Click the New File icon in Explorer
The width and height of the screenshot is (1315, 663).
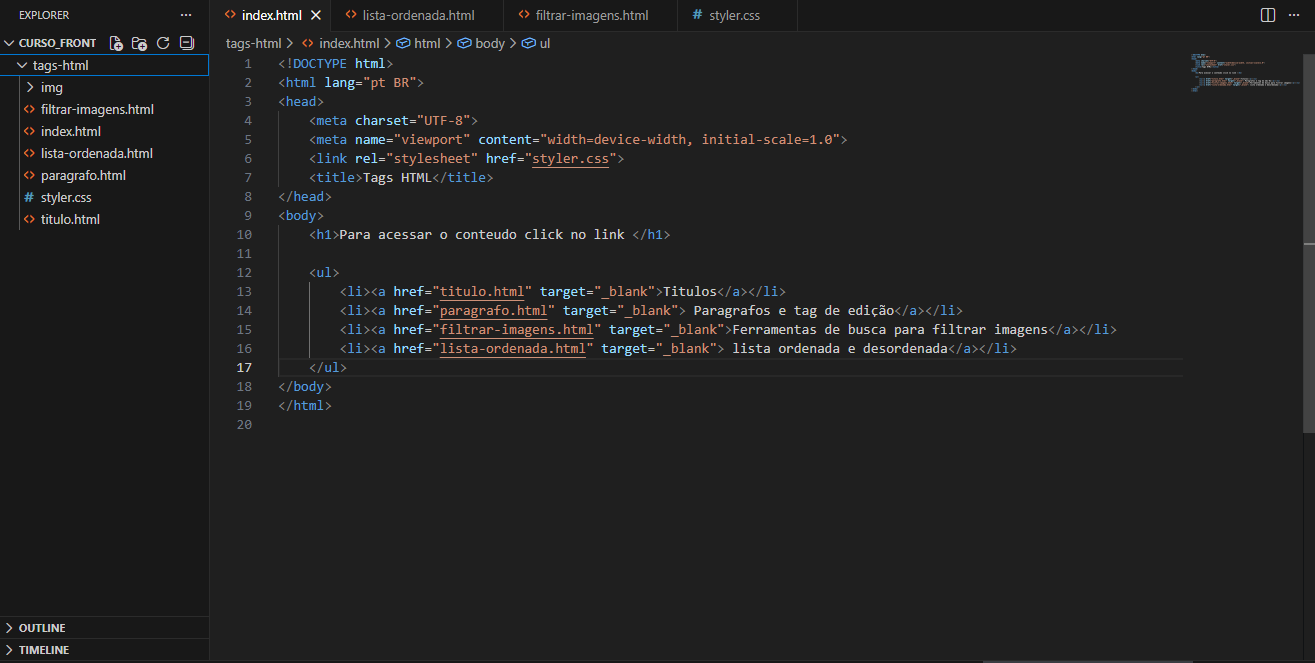[x=117, y=43]
